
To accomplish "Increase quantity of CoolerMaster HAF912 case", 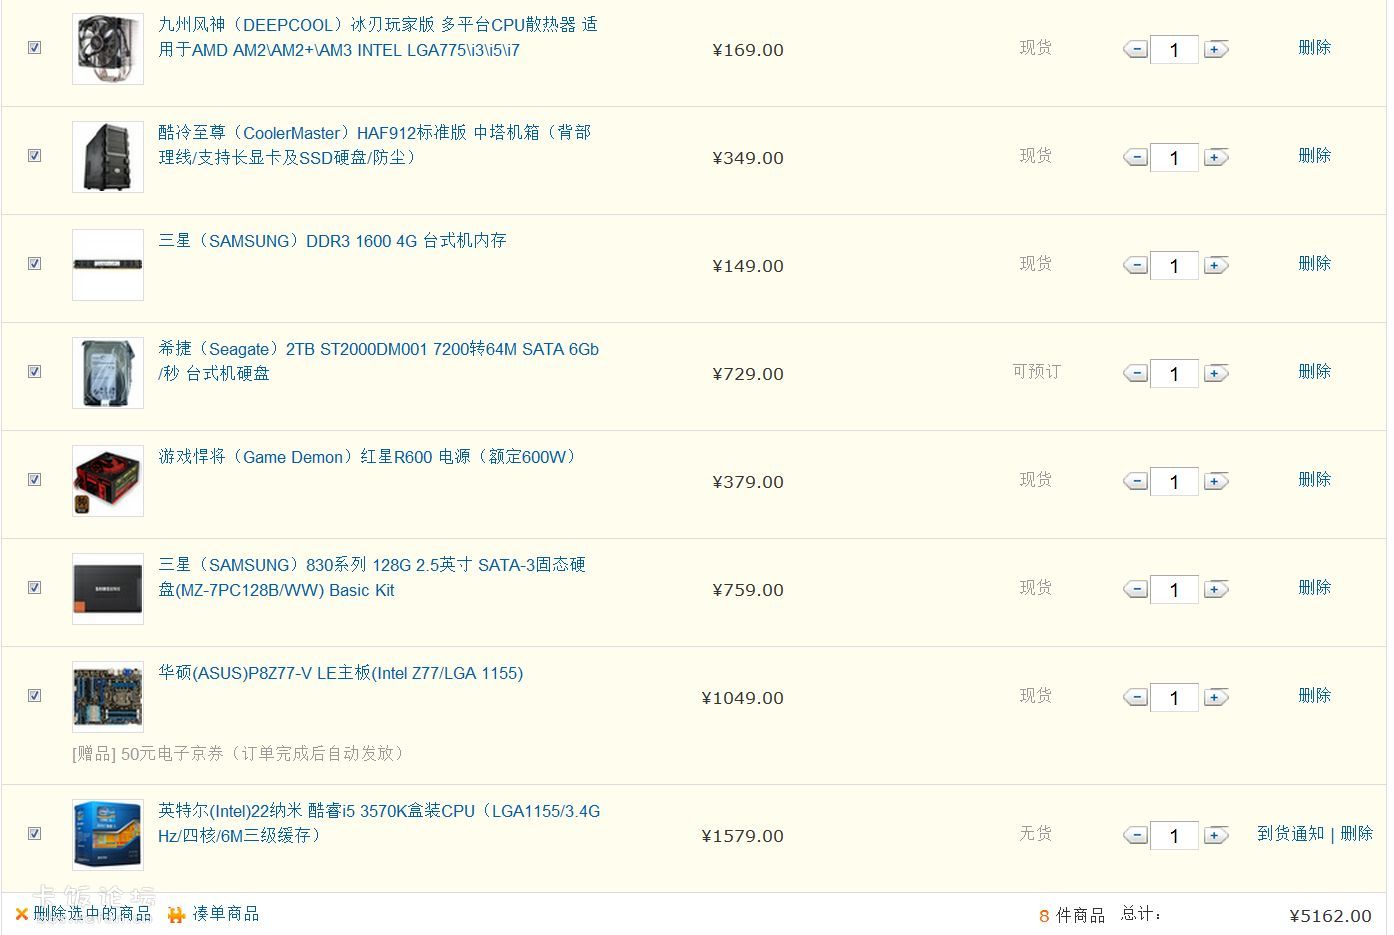I will click(x=1216, y=157).
